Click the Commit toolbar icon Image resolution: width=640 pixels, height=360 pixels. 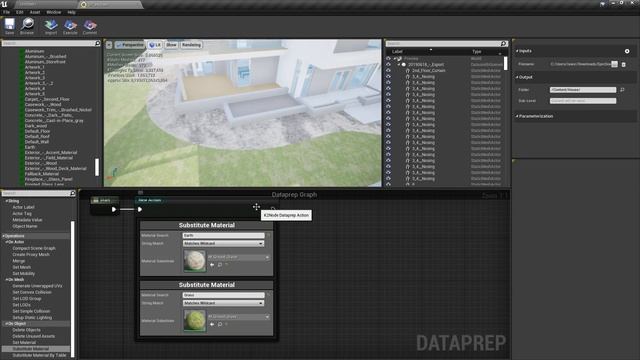[x=90, y=25]
